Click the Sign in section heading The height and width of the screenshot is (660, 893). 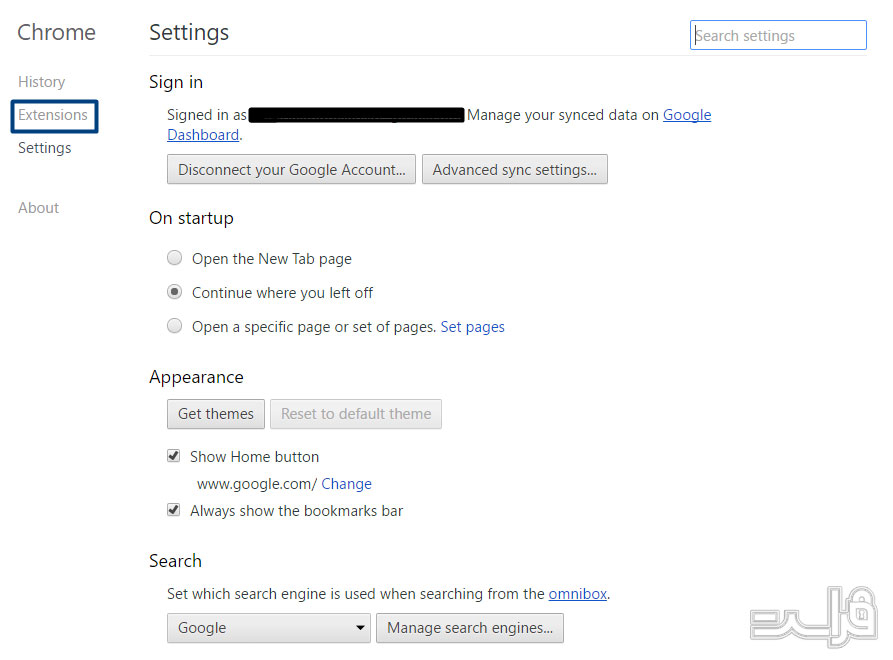176,82
